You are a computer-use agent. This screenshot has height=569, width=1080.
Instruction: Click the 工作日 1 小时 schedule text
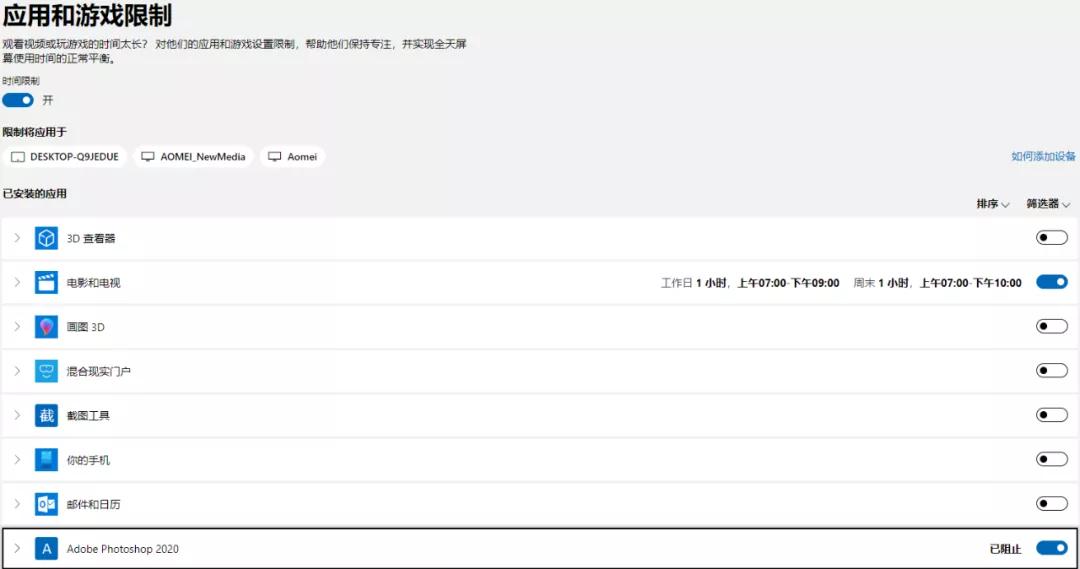coord(750,283)
